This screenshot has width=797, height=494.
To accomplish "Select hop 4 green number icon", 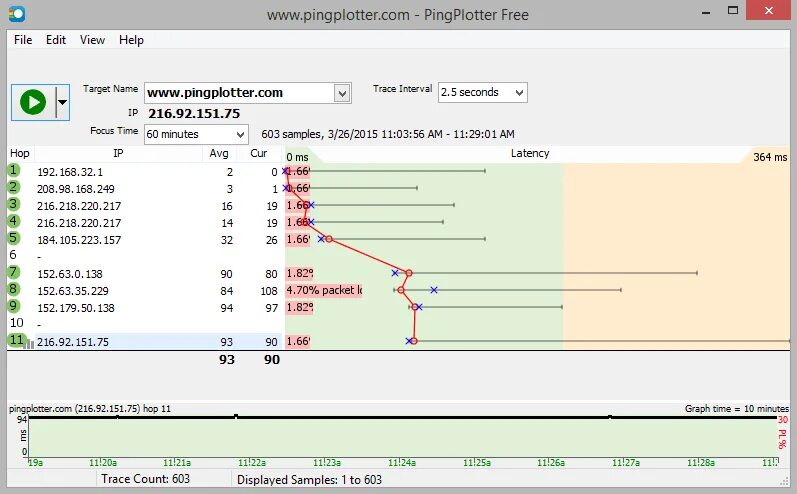I will [x=14, y=221].
